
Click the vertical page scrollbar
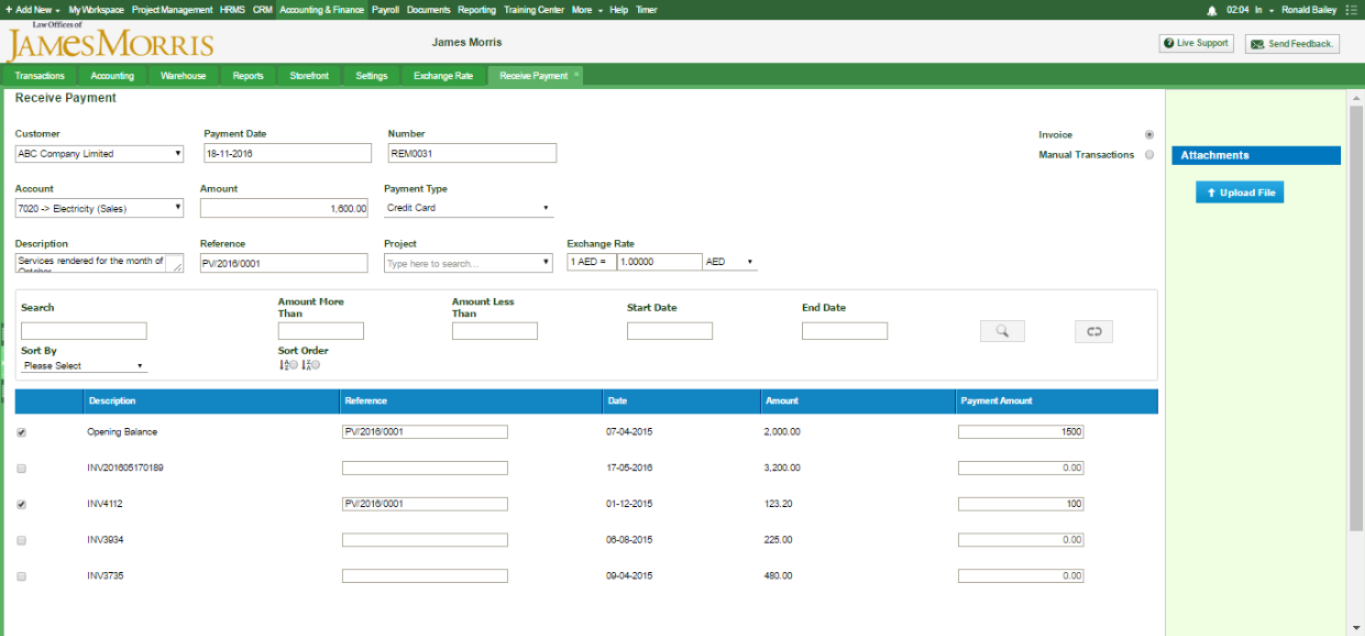coord(1356,318)
